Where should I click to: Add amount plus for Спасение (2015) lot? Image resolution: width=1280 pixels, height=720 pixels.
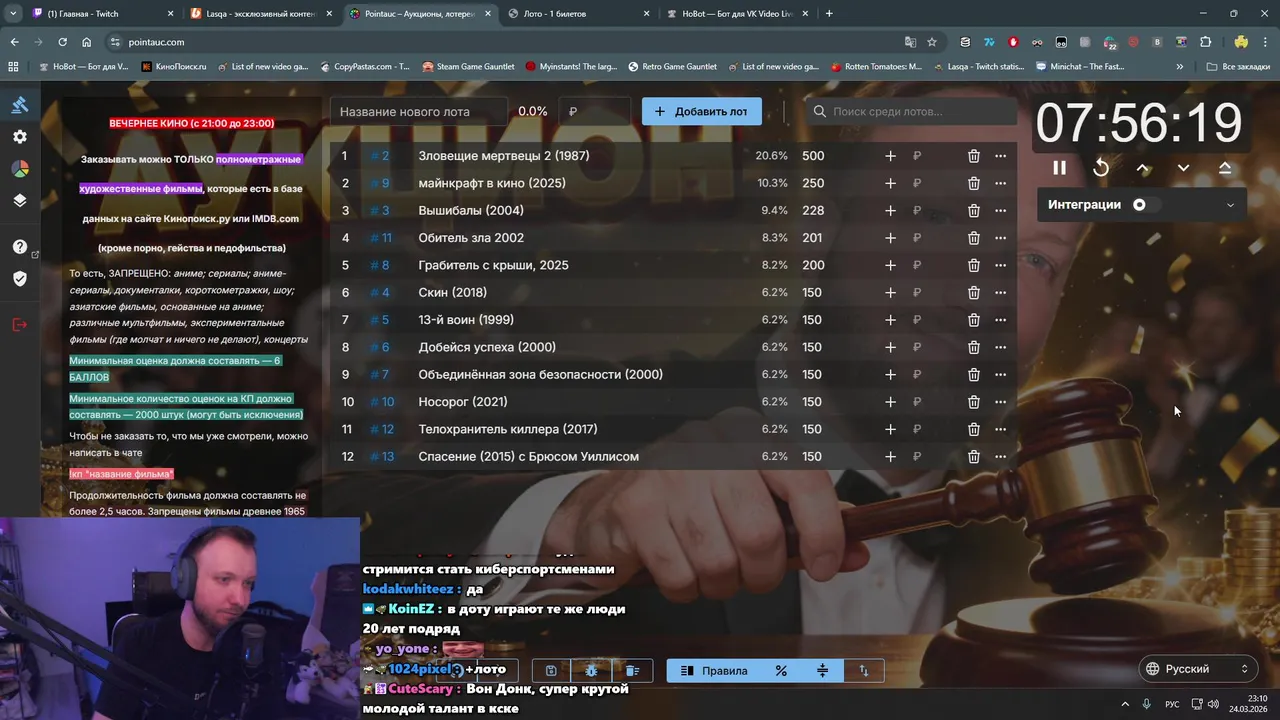890,457
